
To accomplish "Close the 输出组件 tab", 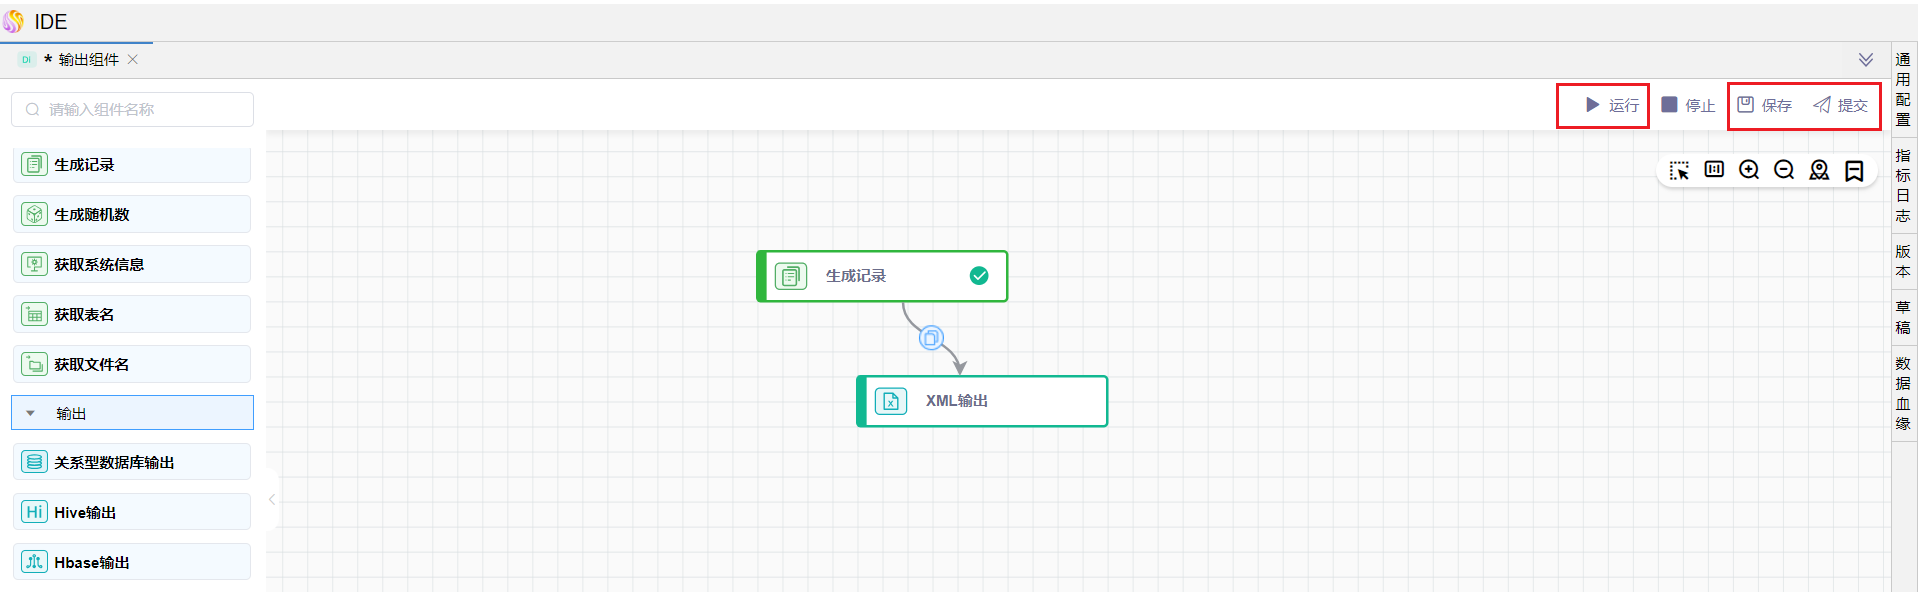I will click(133, 60).
